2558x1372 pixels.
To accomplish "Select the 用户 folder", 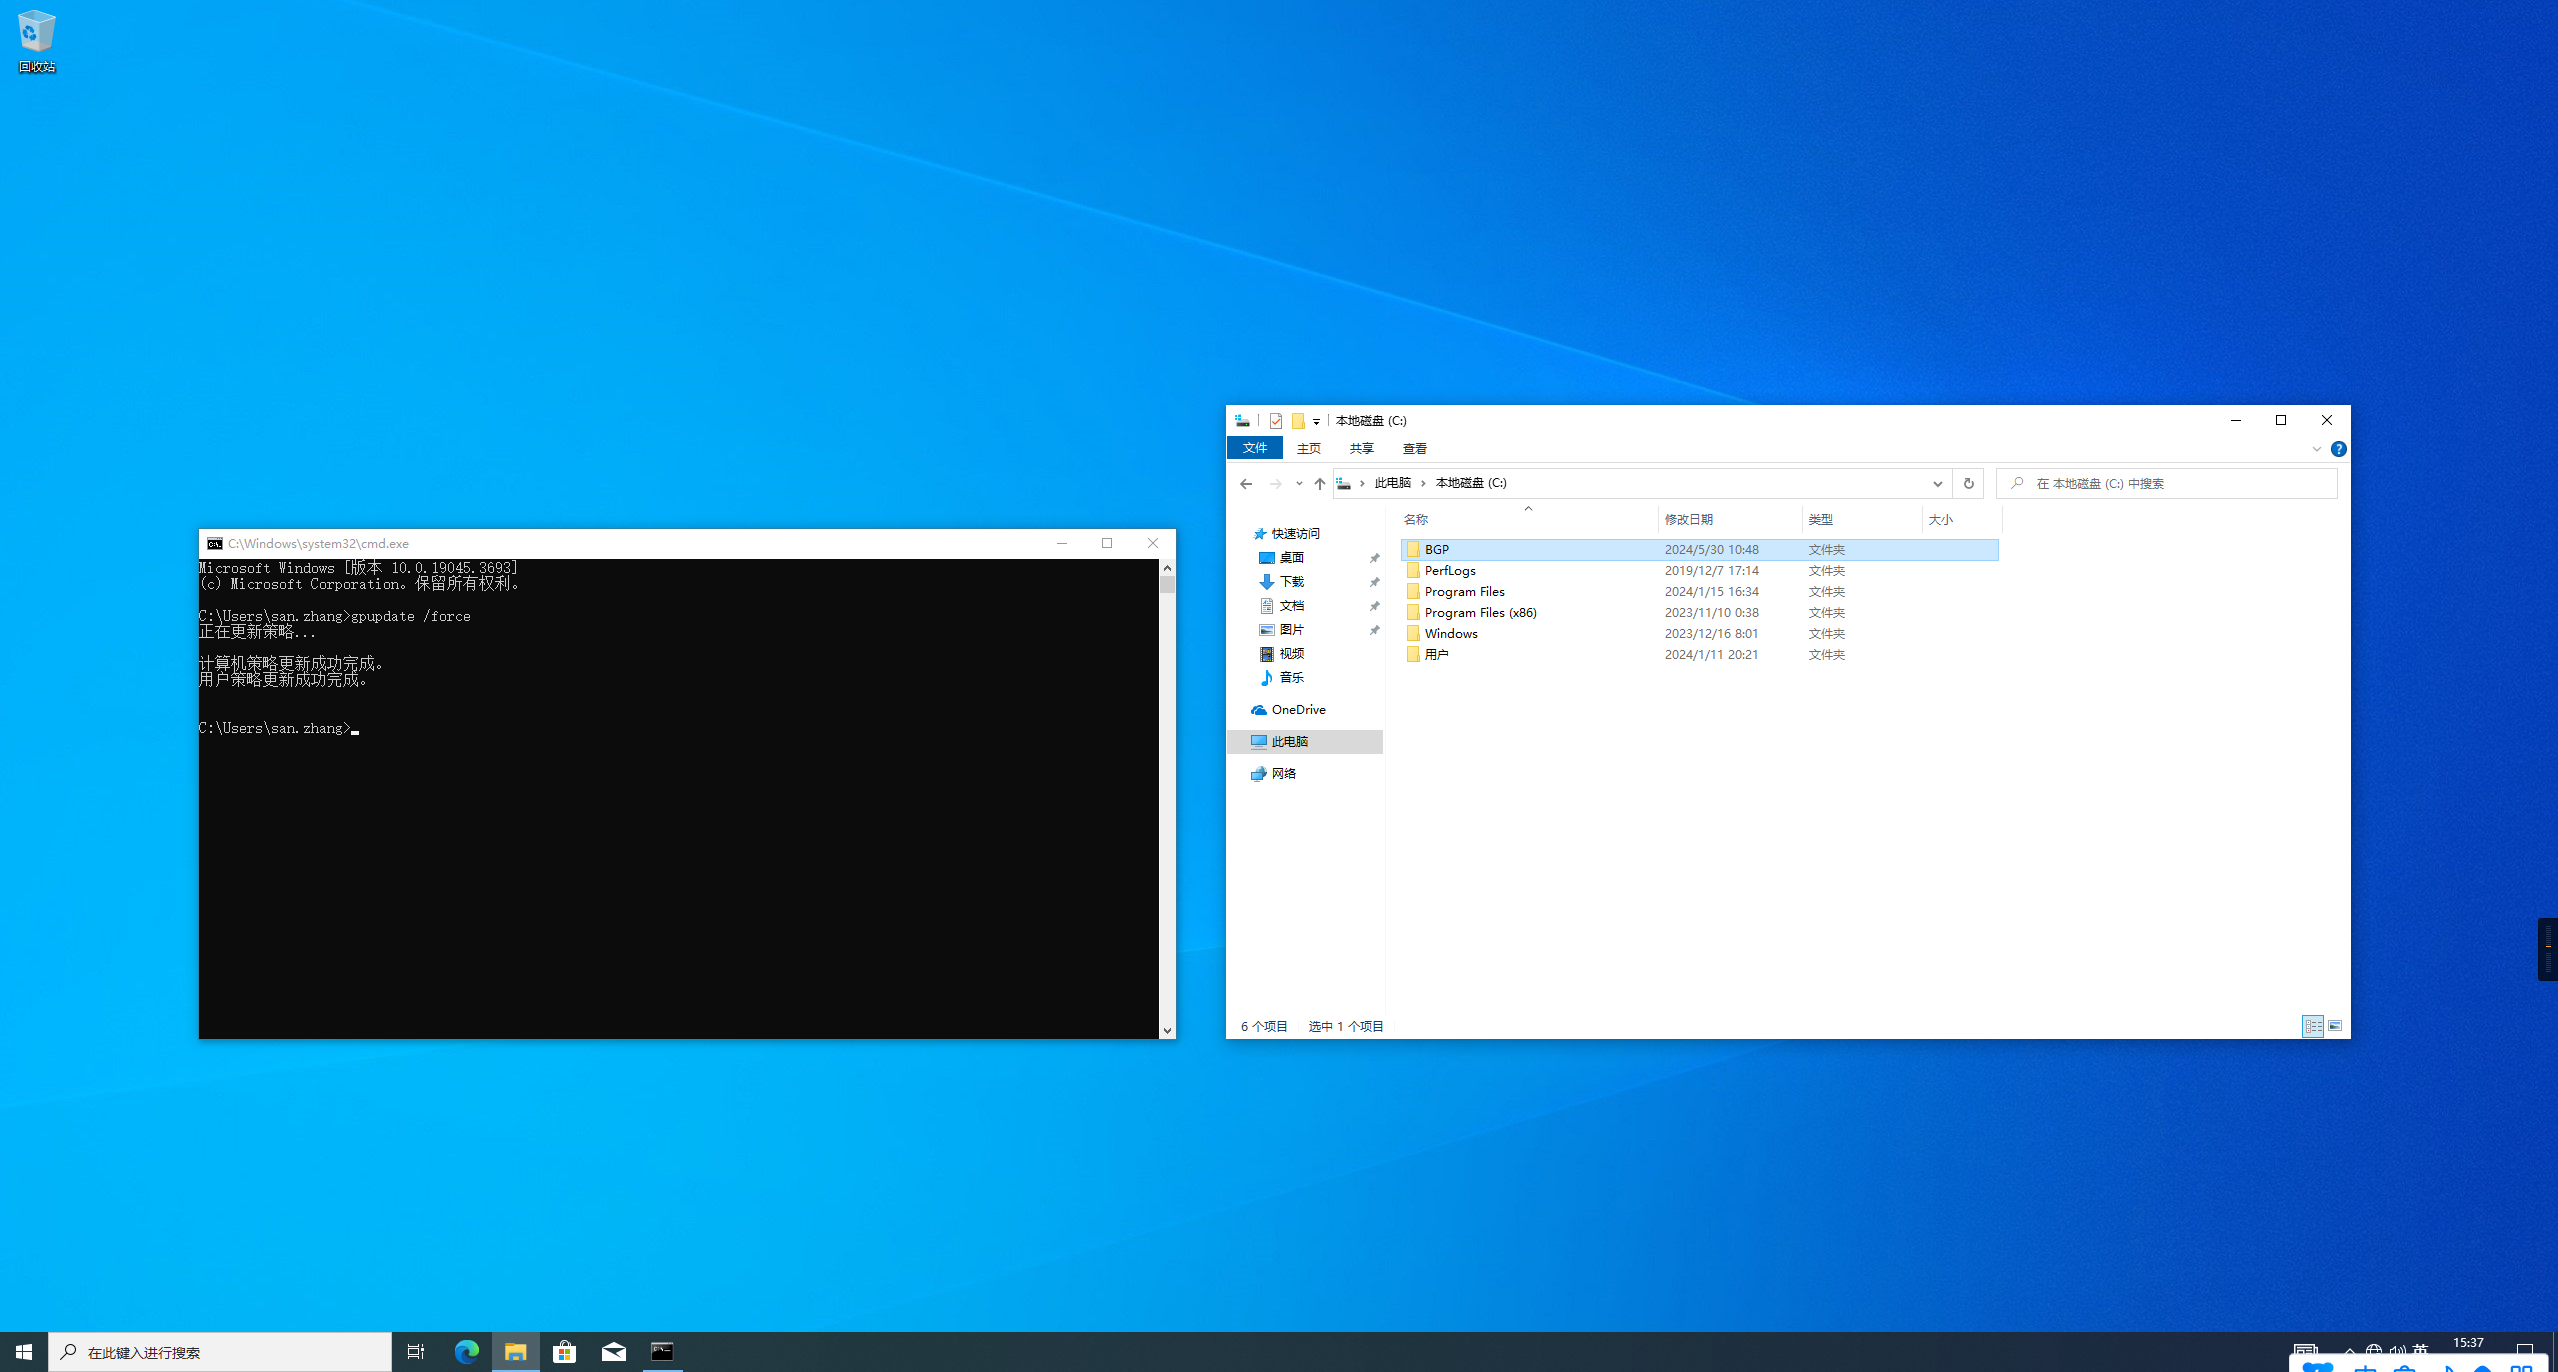I will click(x=1700, y=655).
